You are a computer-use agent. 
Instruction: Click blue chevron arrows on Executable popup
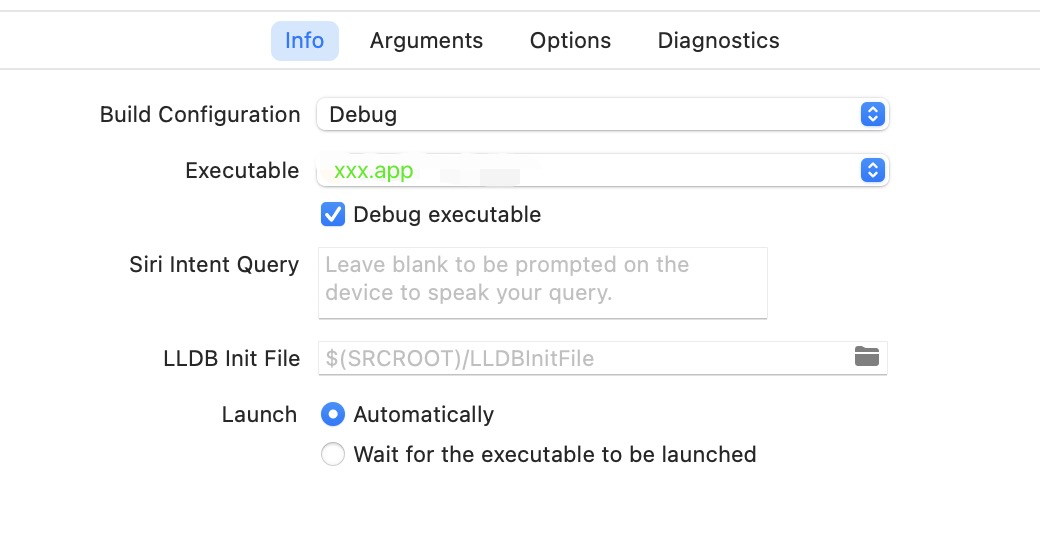click(x=872, y=171)
